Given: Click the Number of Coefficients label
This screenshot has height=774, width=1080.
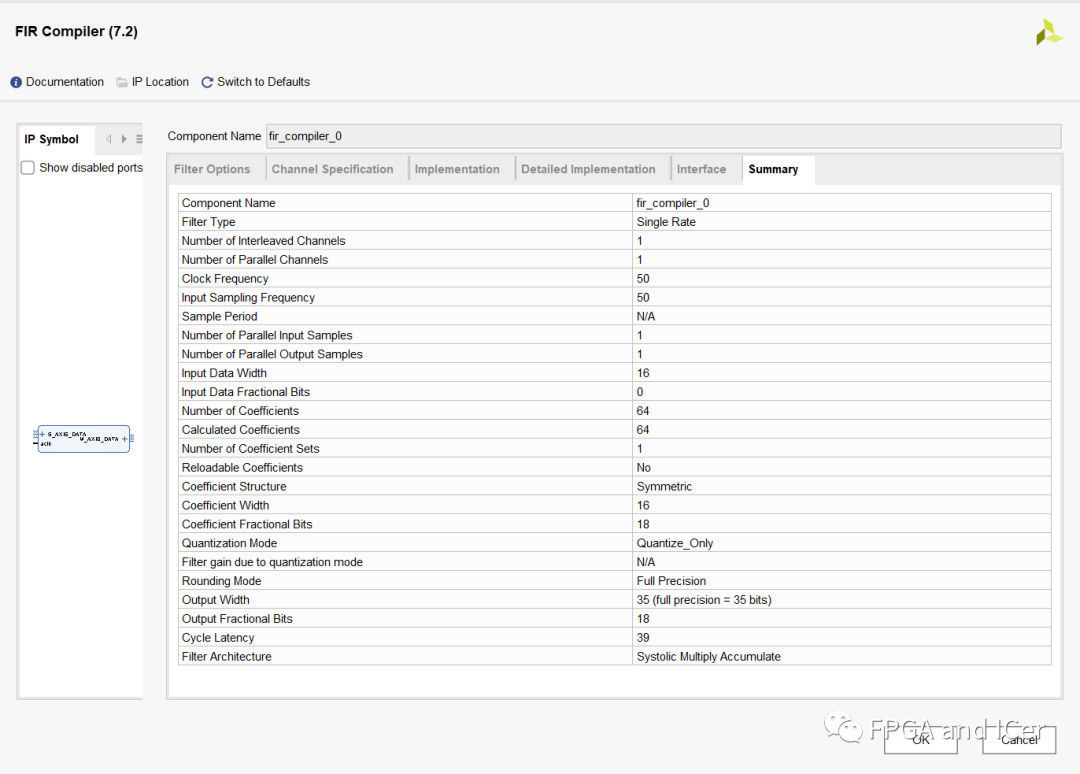Looking at the screenshot, I should point(240,411).
